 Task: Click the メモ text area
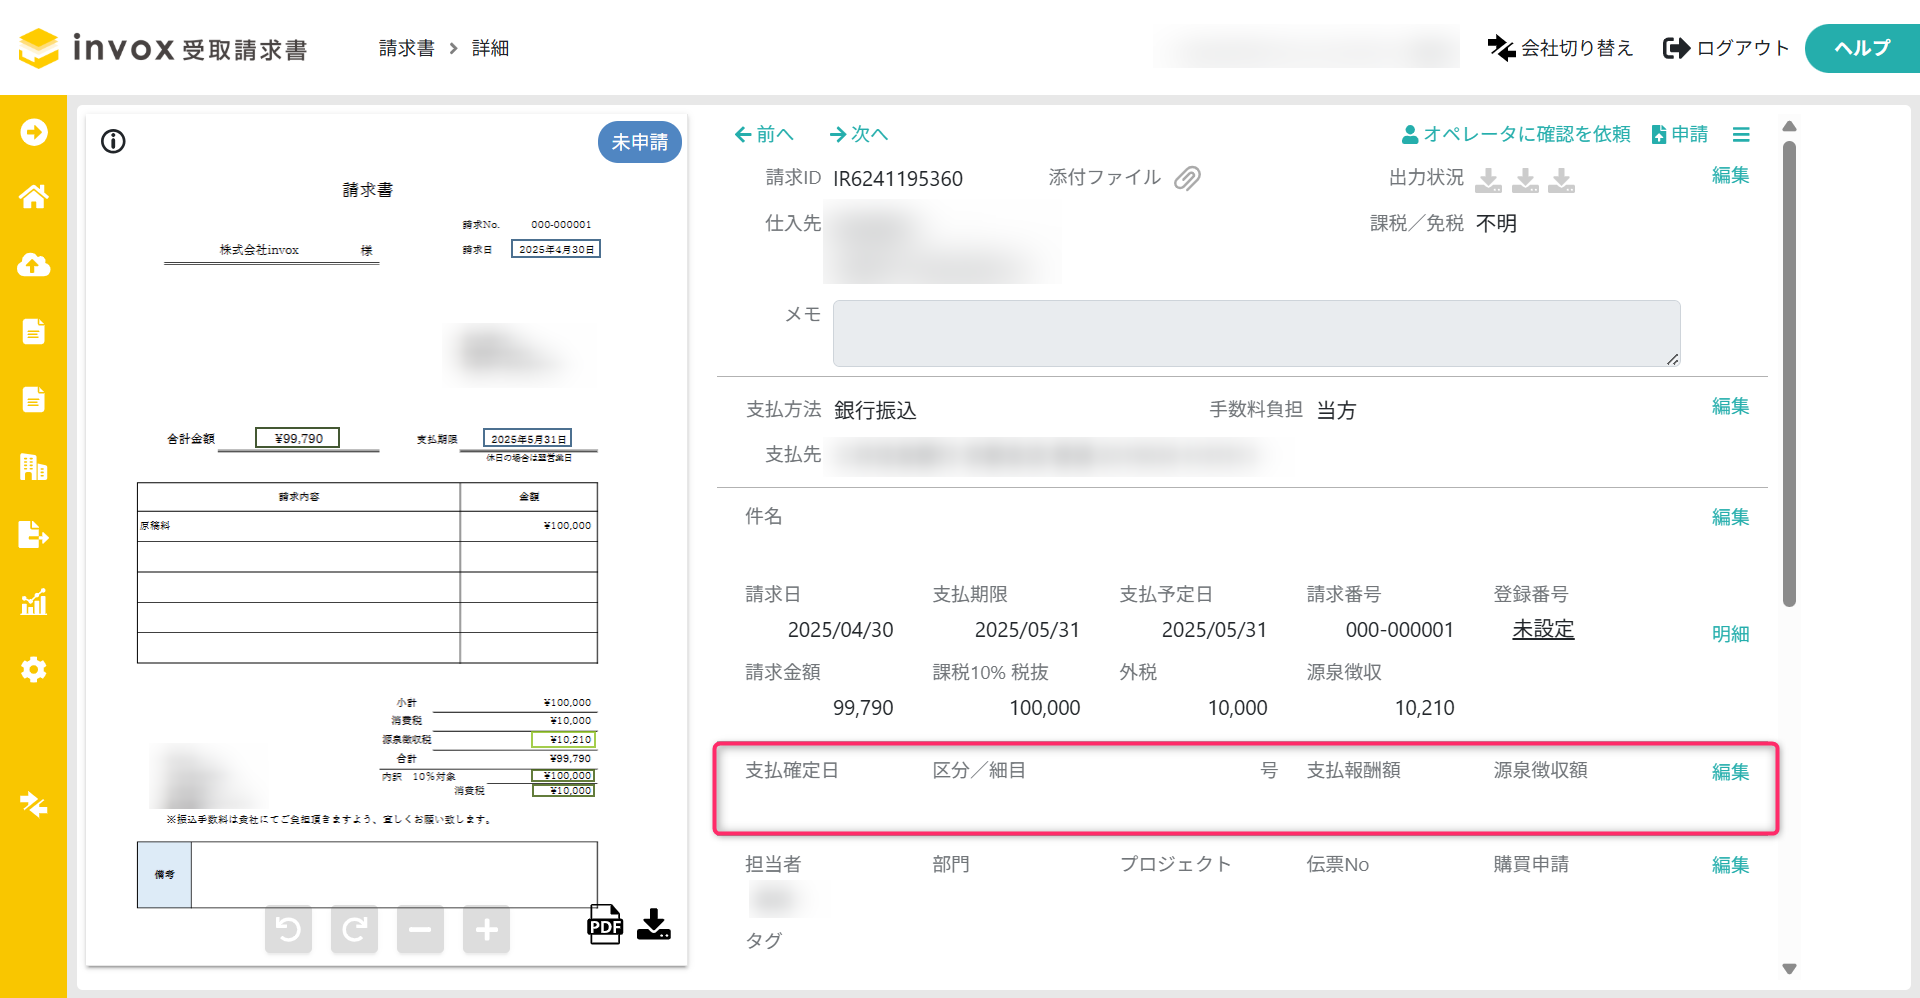[1256, 333]
